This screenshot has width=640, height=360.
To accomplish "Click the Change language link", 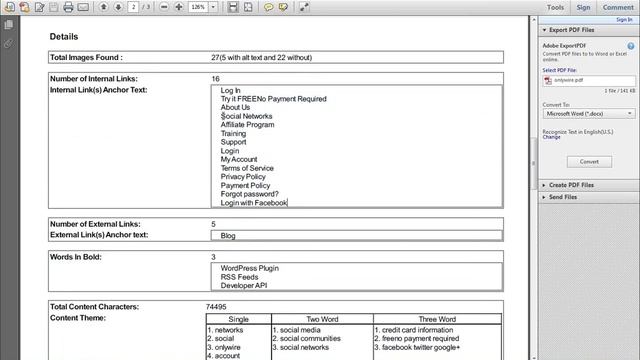I will point(551,137).
